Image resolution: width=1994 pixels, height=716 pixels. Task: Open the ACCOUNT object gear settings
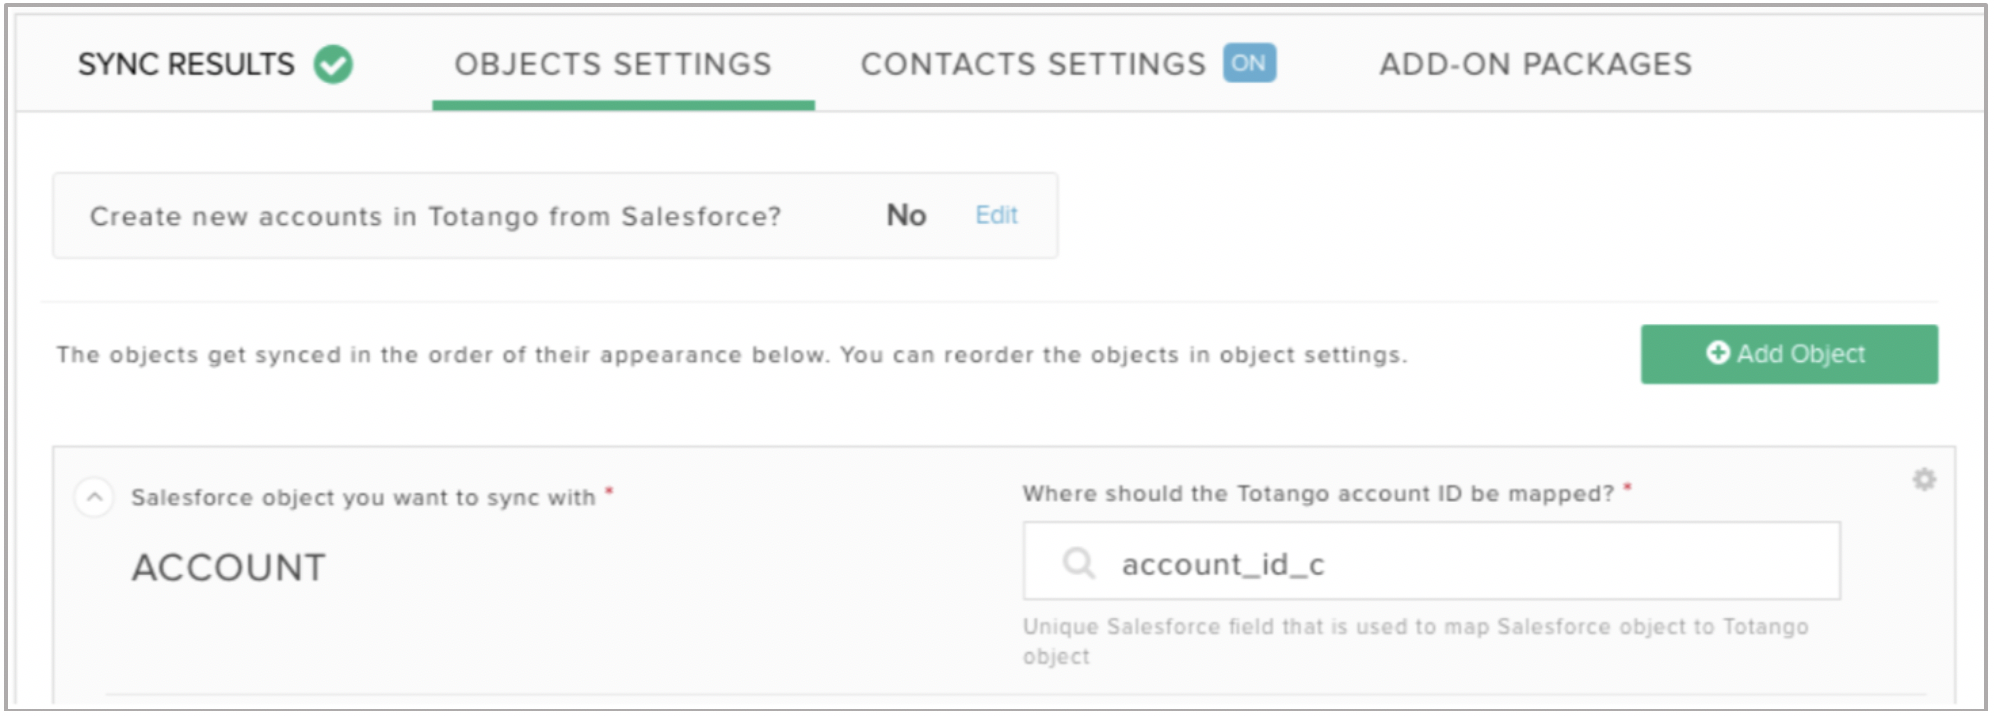(1924, 480)
